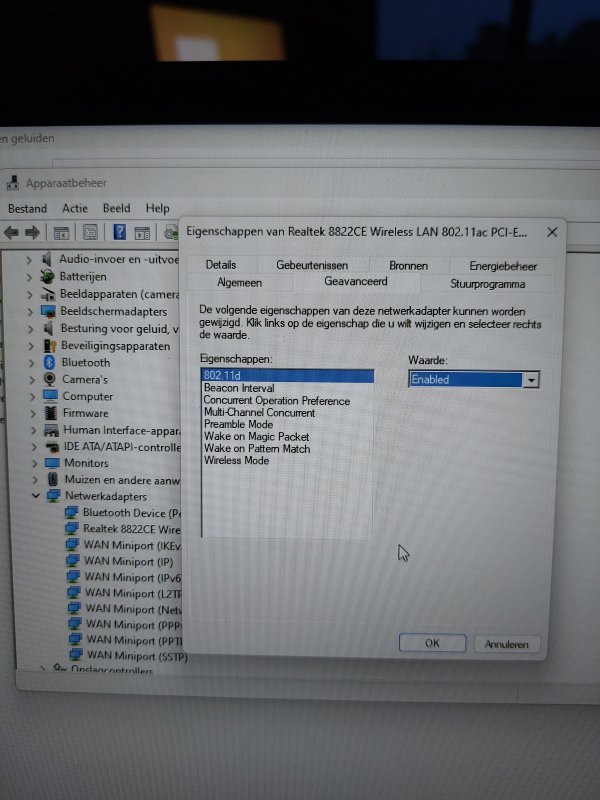Image resolution: width=600 pixels, height=800 pixels.
Task: Open the Actie menu
Action: click(x=74, y=208)
